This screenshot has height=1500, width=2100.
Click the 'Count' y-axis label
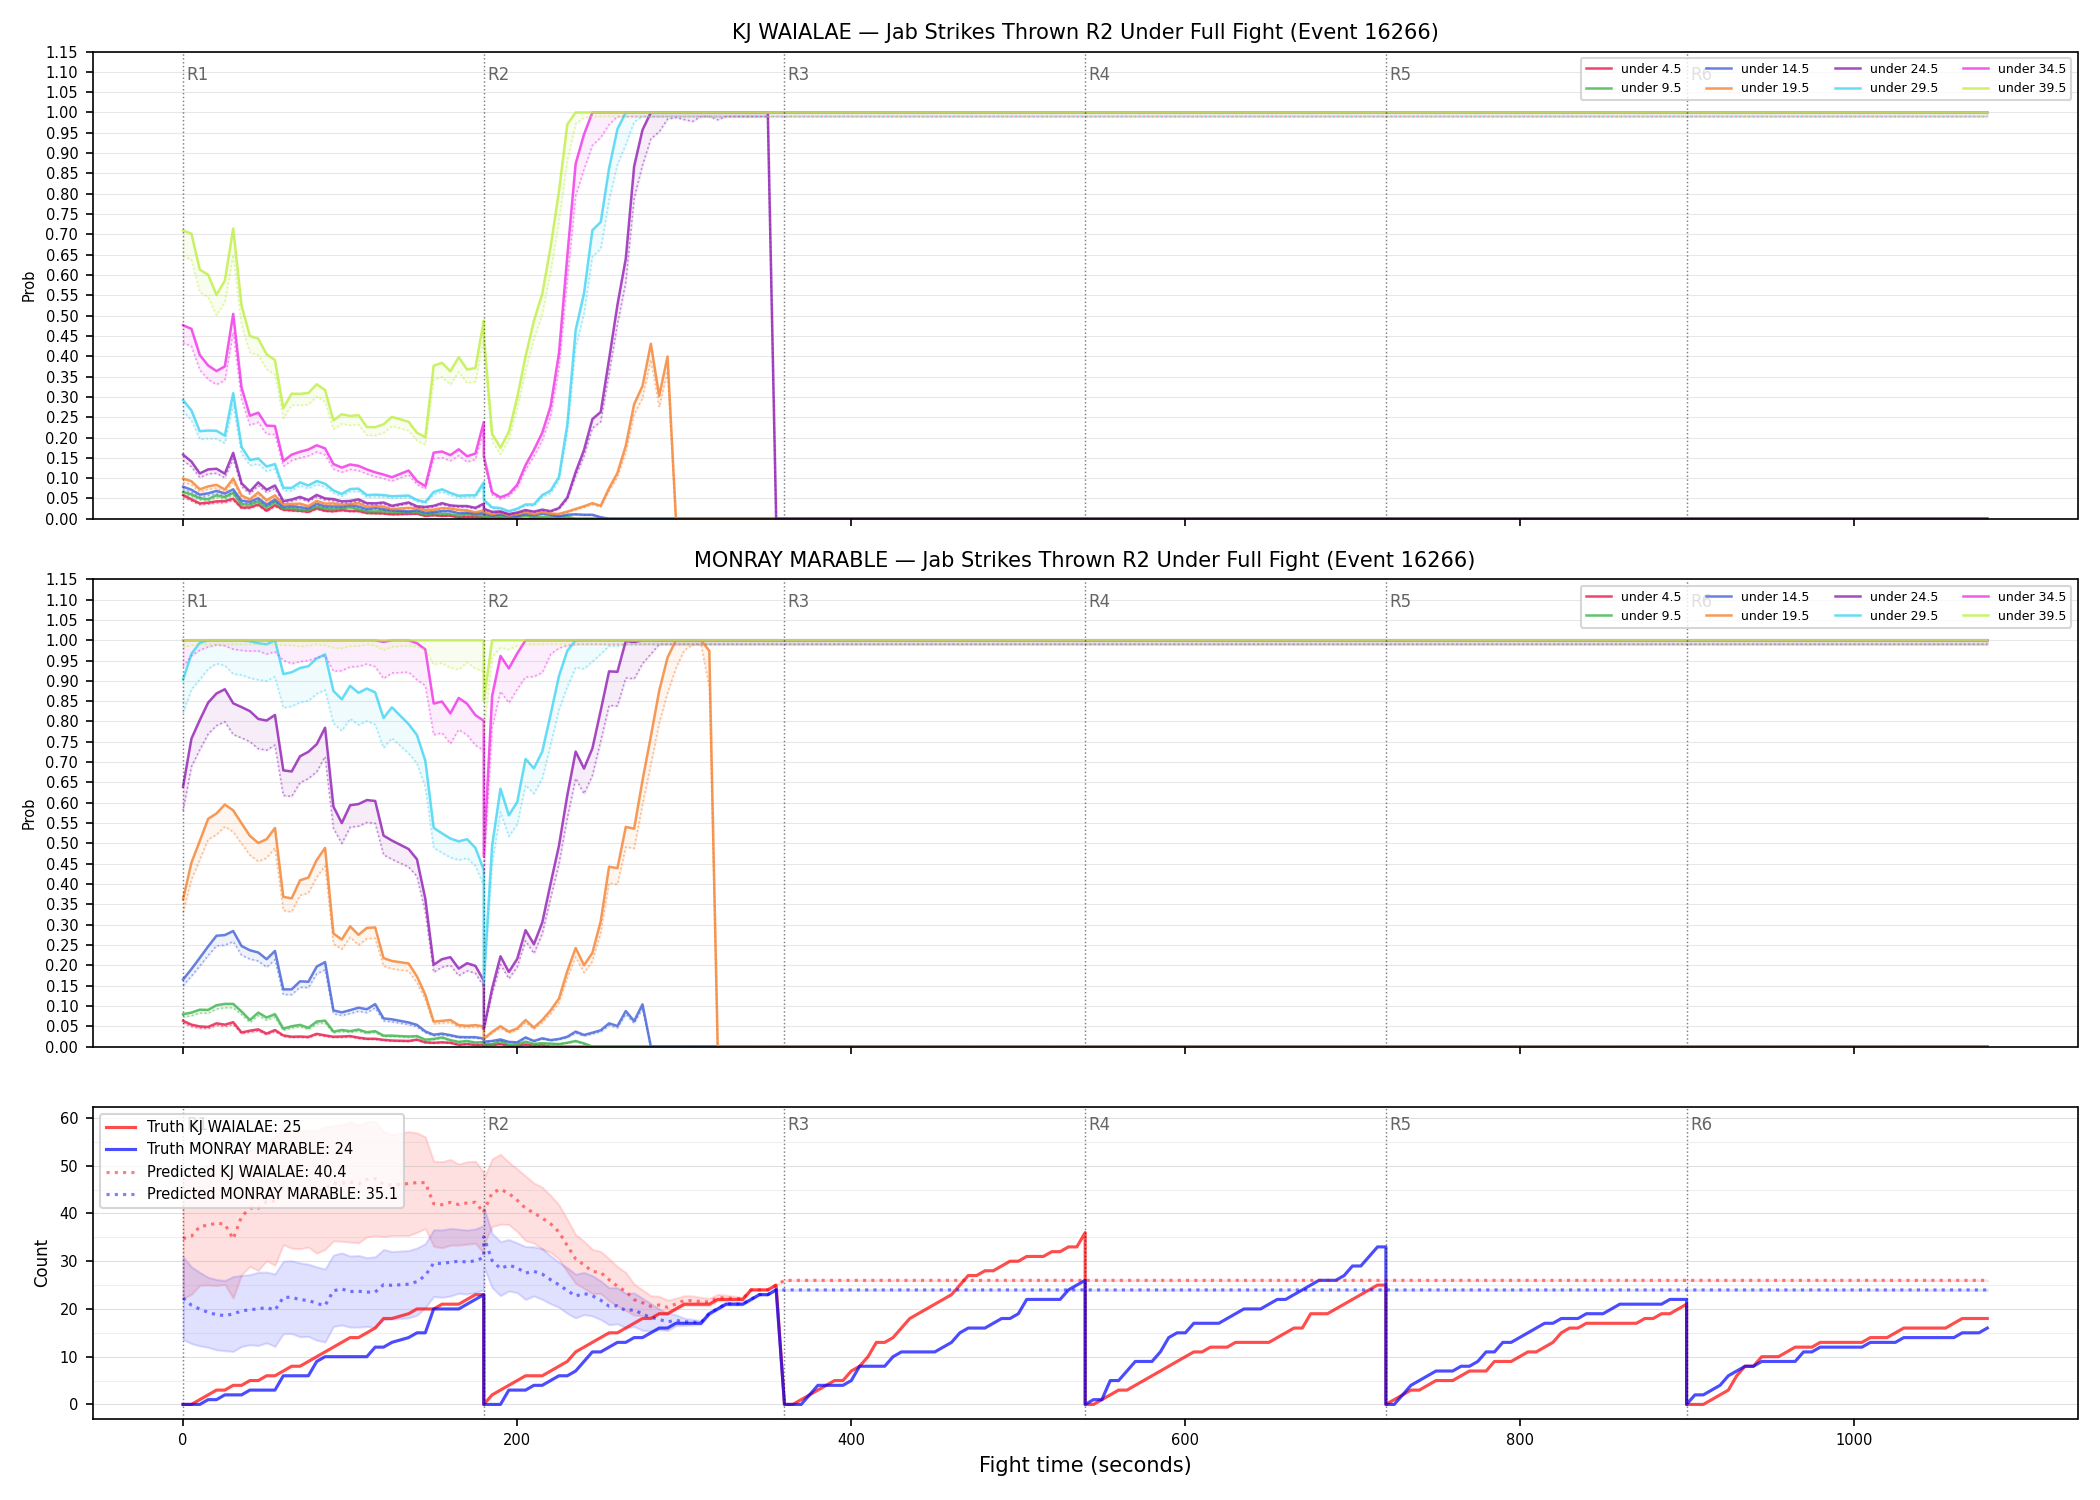click(x=41, y=1263)
